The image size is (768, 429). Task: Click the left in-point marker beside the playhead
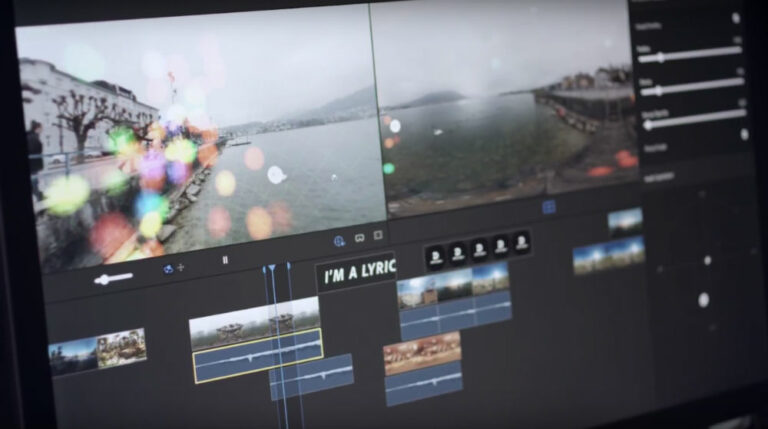[264, 270]
